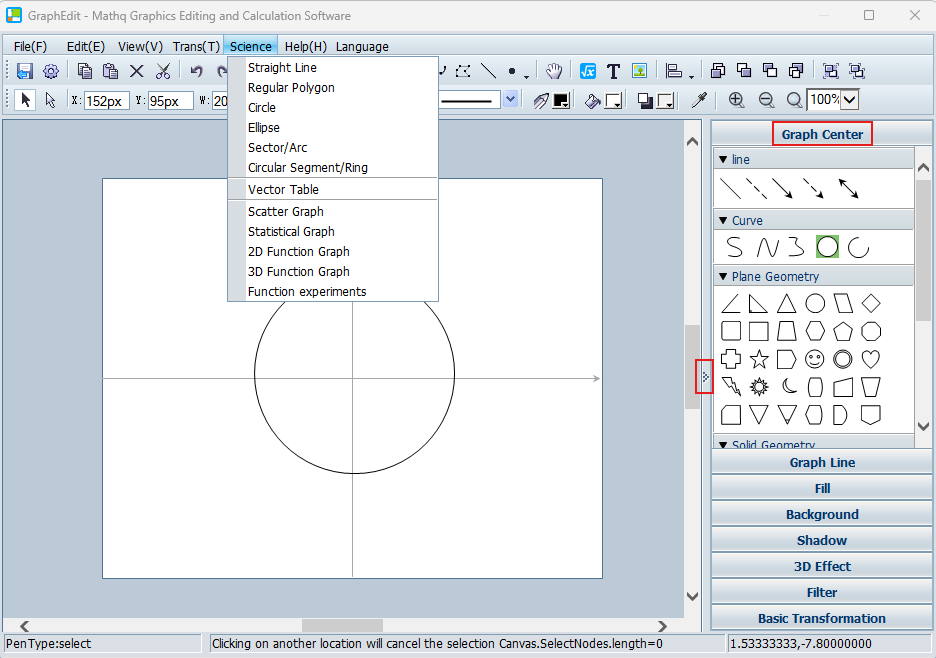
Task: Click the Y position input field
Action: 171,100
